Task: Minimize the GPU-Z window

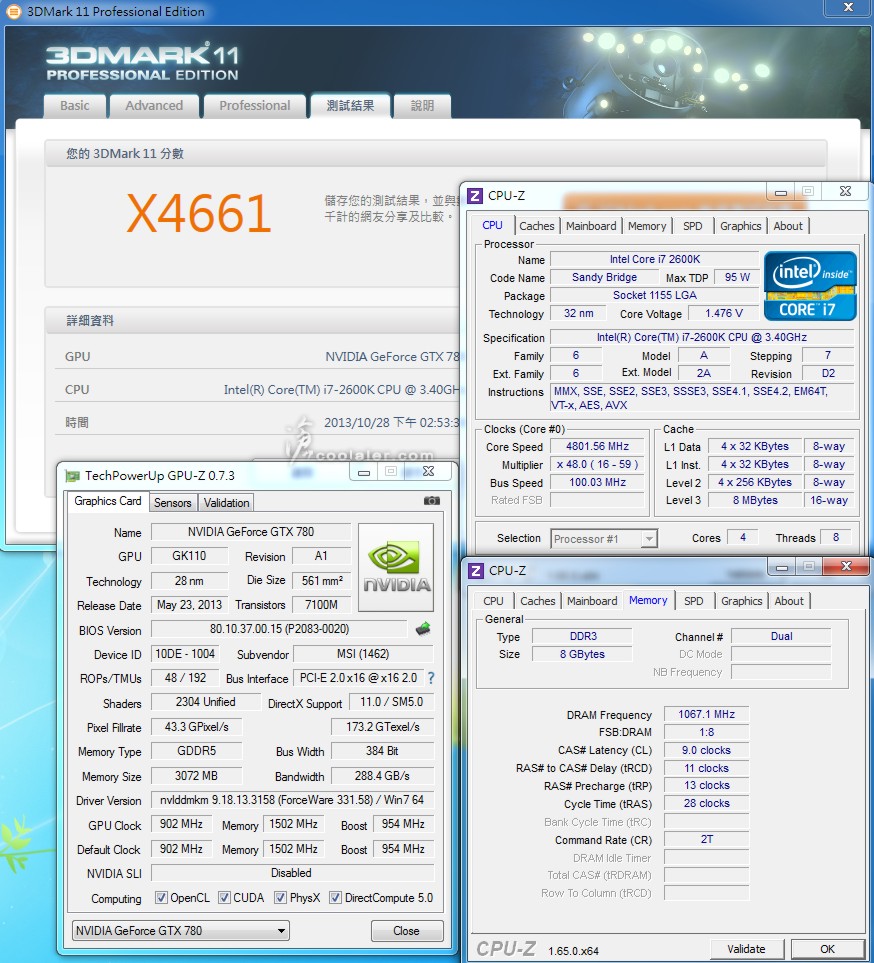Action: pyautogui.click(x=364, y=472)
